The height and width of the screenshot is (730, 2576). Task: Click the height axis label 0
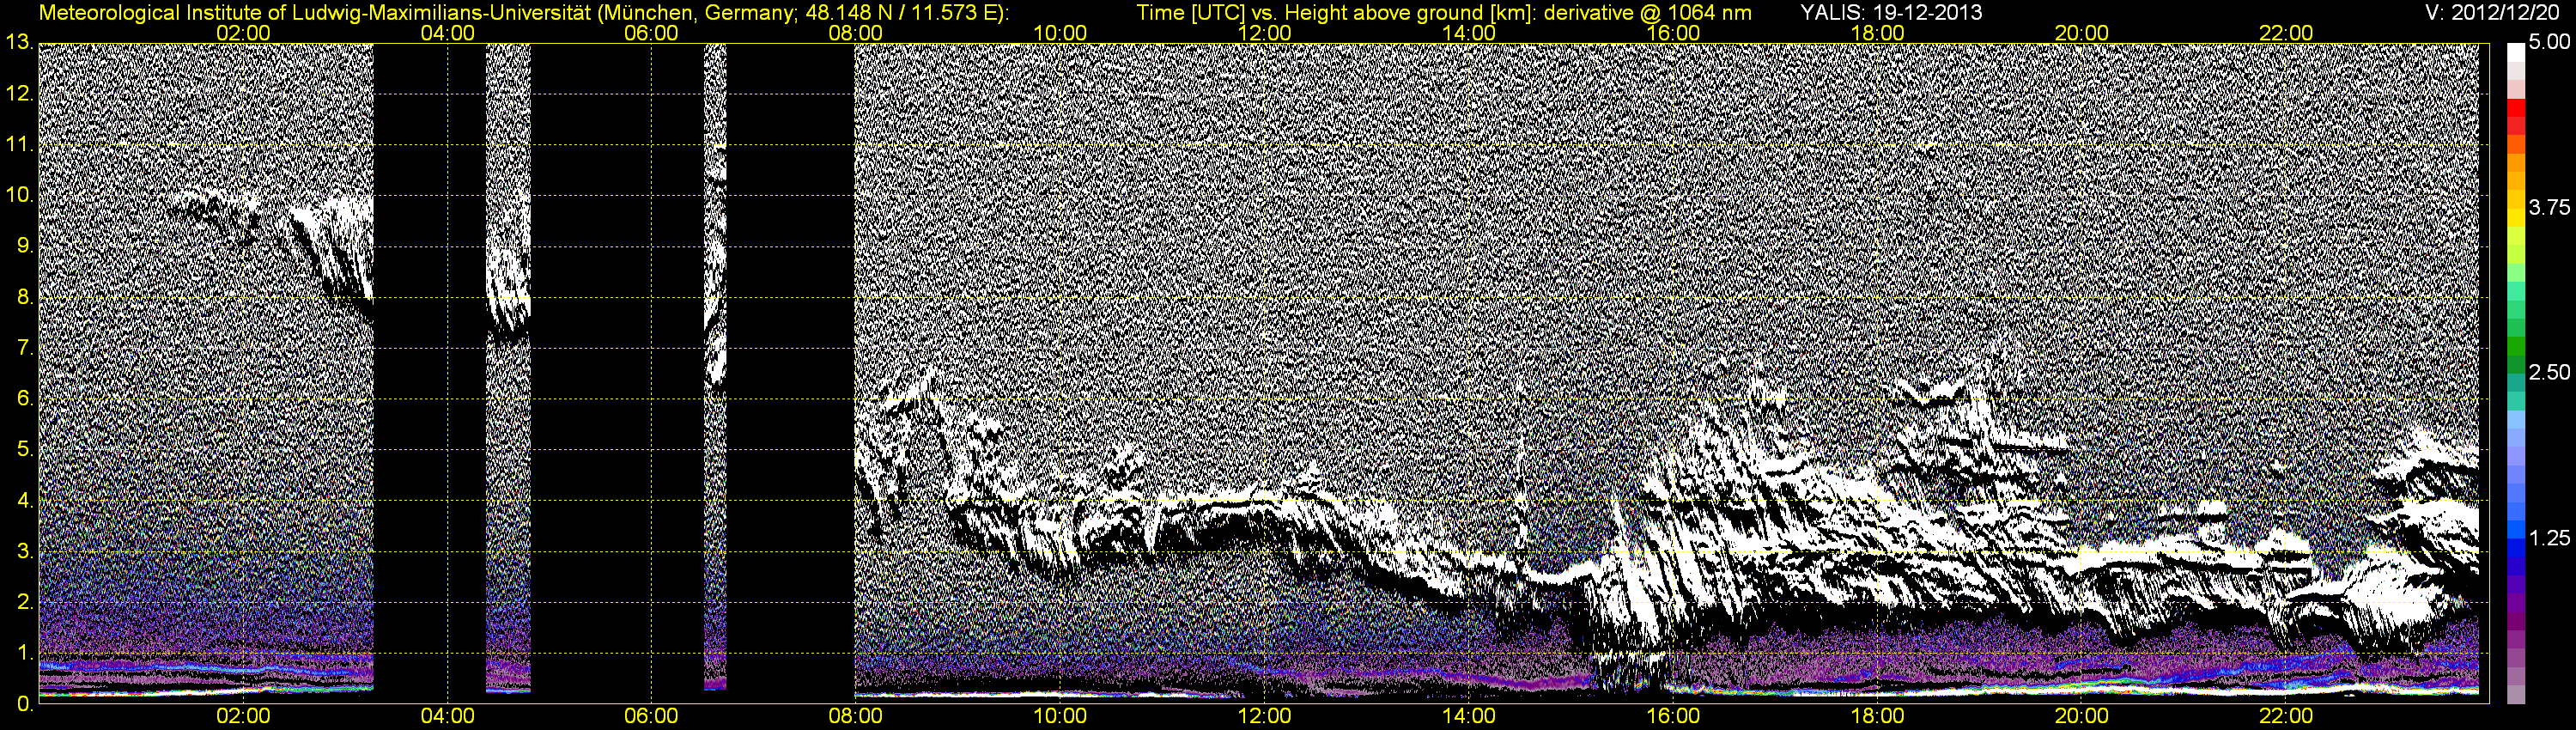(24, 703)
